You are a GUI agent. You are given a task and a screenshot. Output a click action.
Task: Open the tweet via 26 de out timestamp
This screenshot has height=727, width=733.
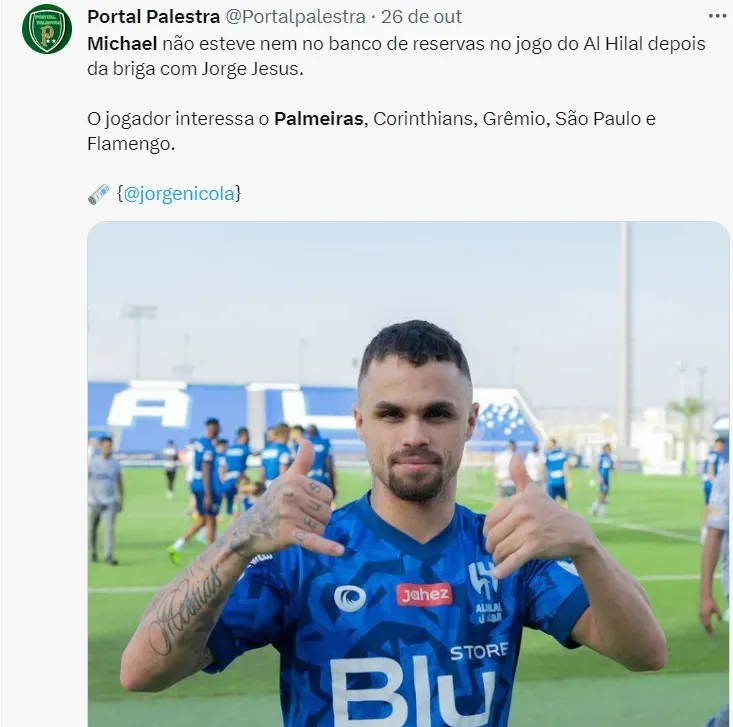(421, 17)
